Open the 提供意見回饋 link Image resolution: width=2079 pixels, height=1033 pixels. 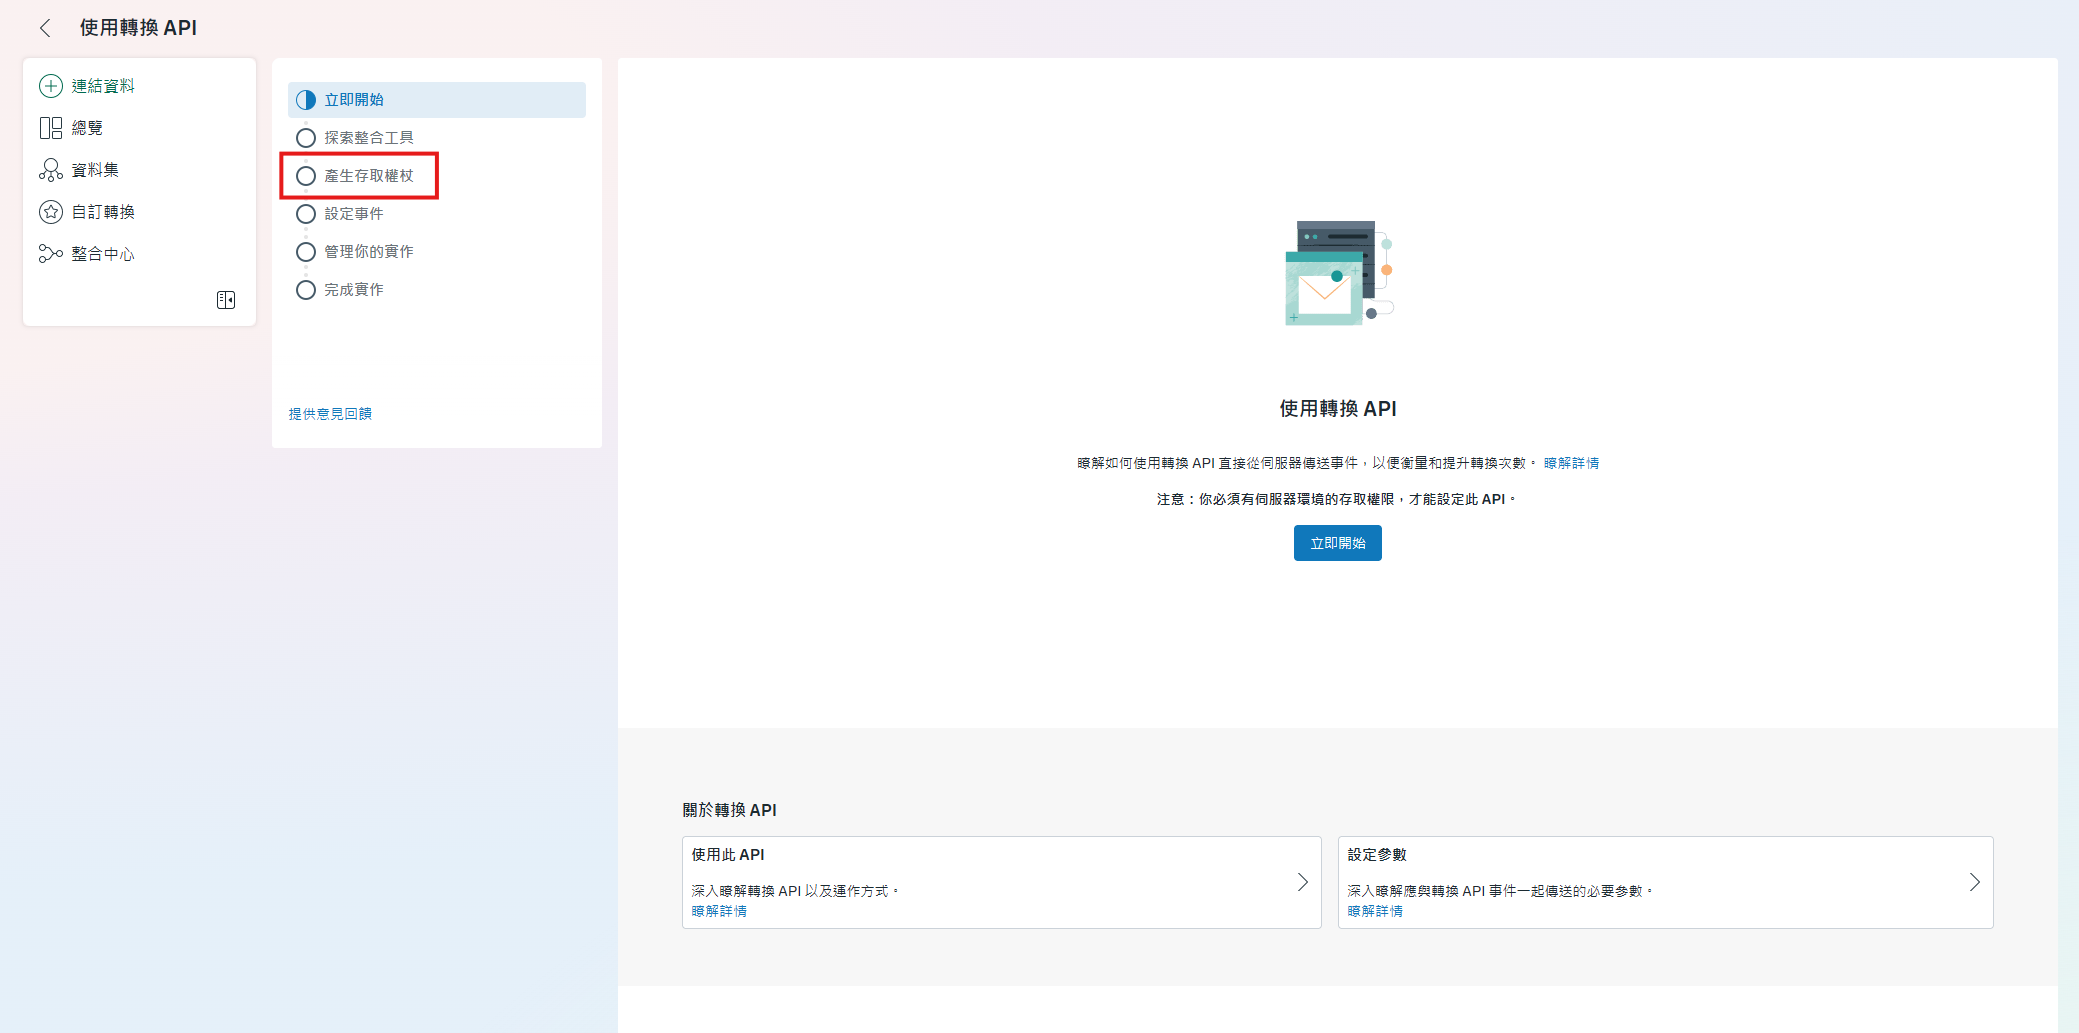[x=330, y=414]
